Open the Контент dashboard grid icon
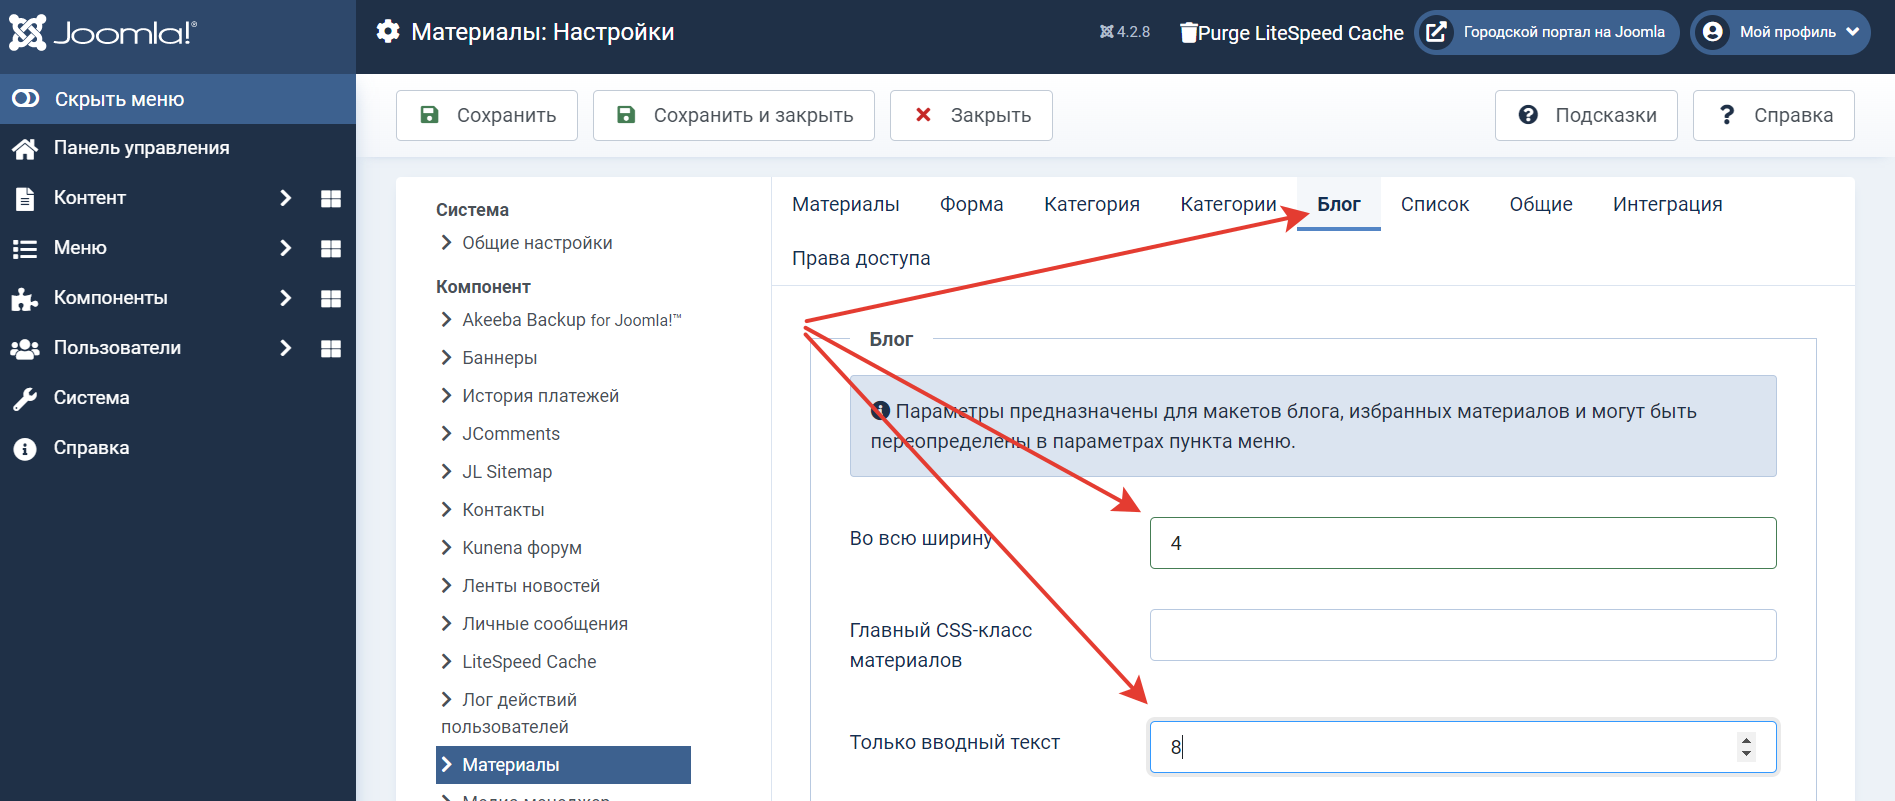The height and width of the screenshot is (801, 1895). coord(331,198)
